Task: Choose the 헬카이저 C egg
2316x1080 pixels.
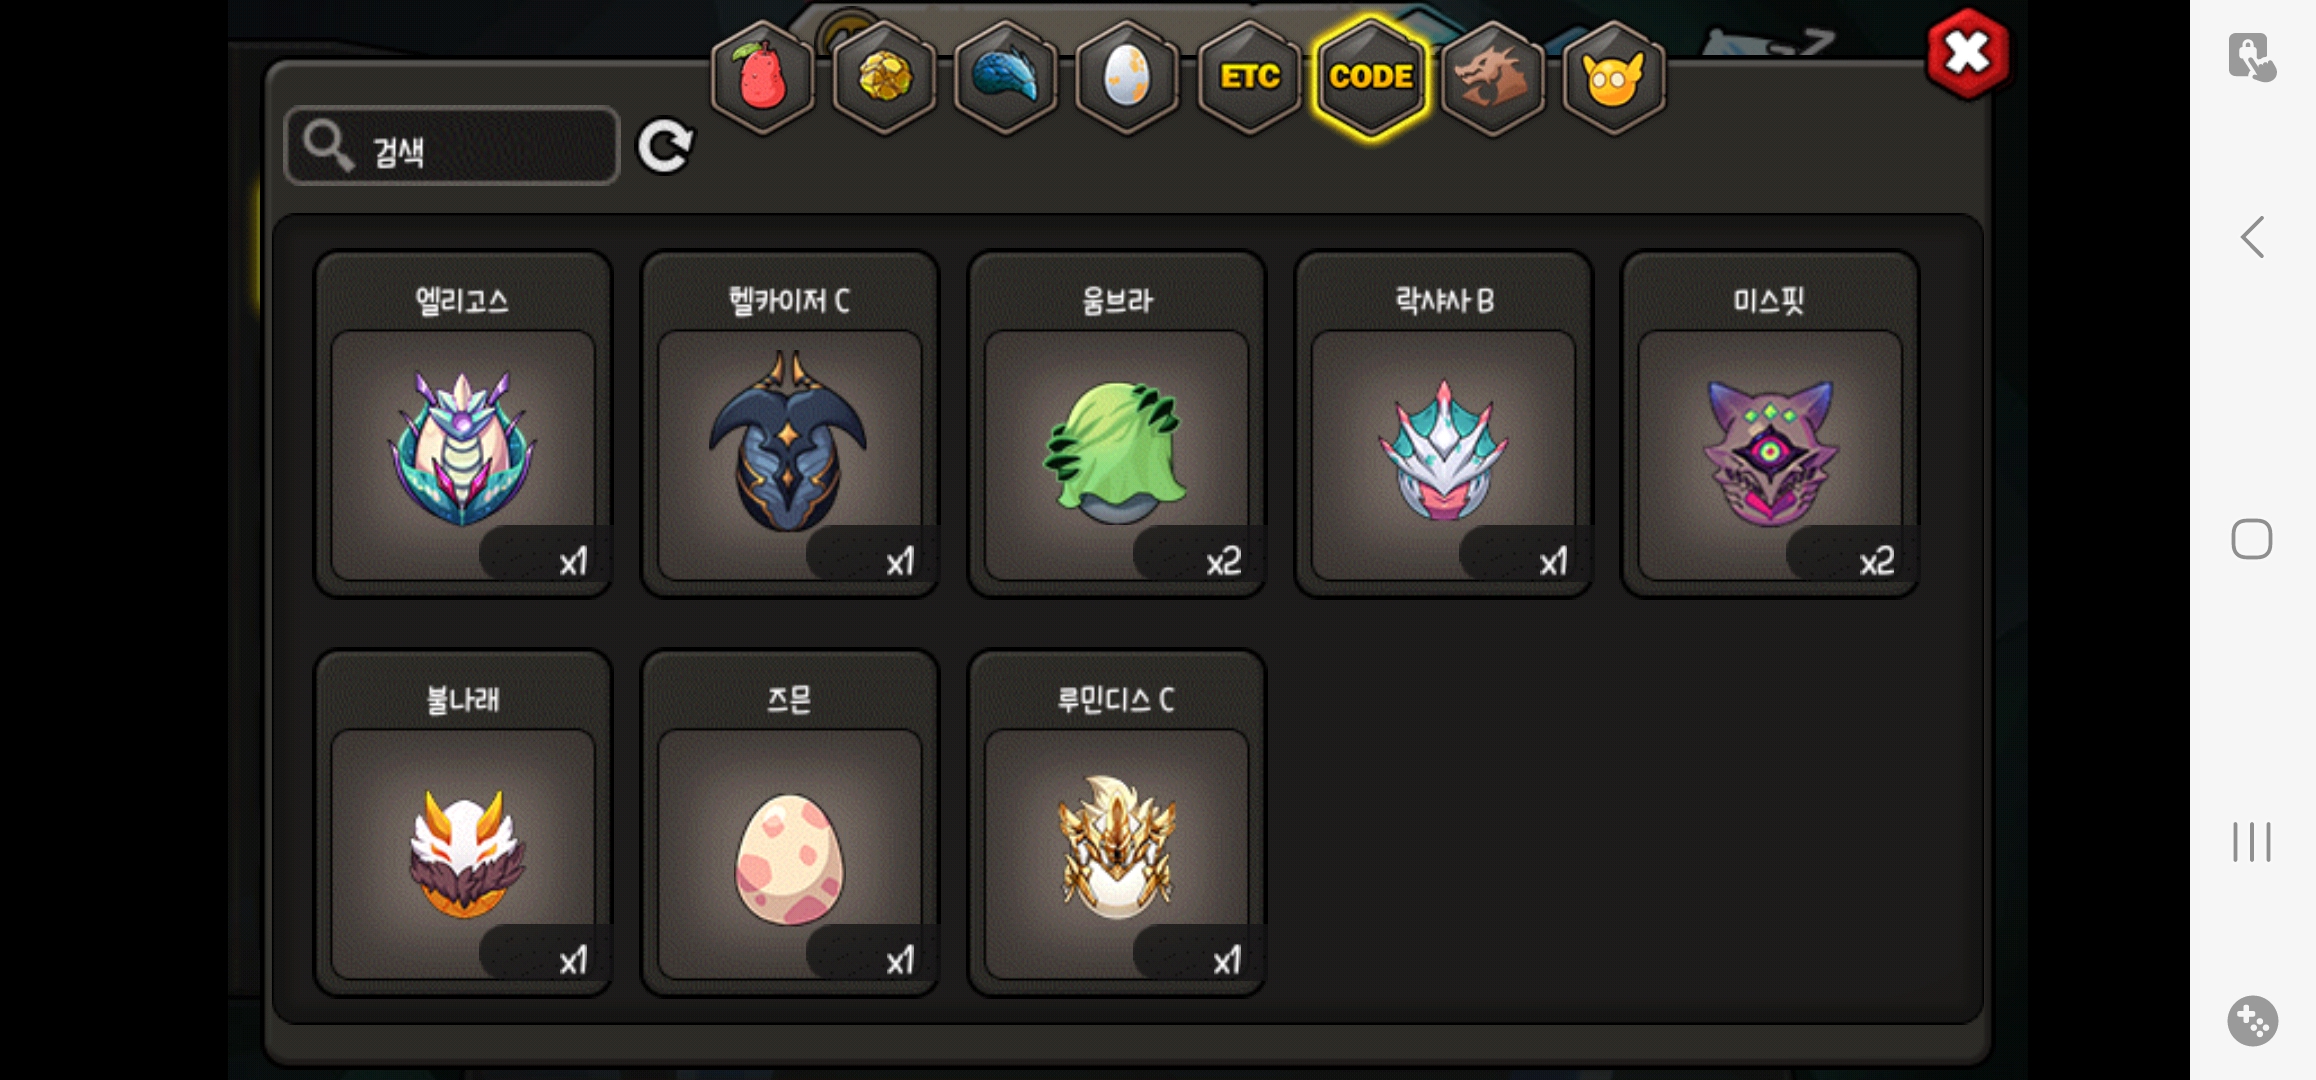Action: tap(790, 424)
